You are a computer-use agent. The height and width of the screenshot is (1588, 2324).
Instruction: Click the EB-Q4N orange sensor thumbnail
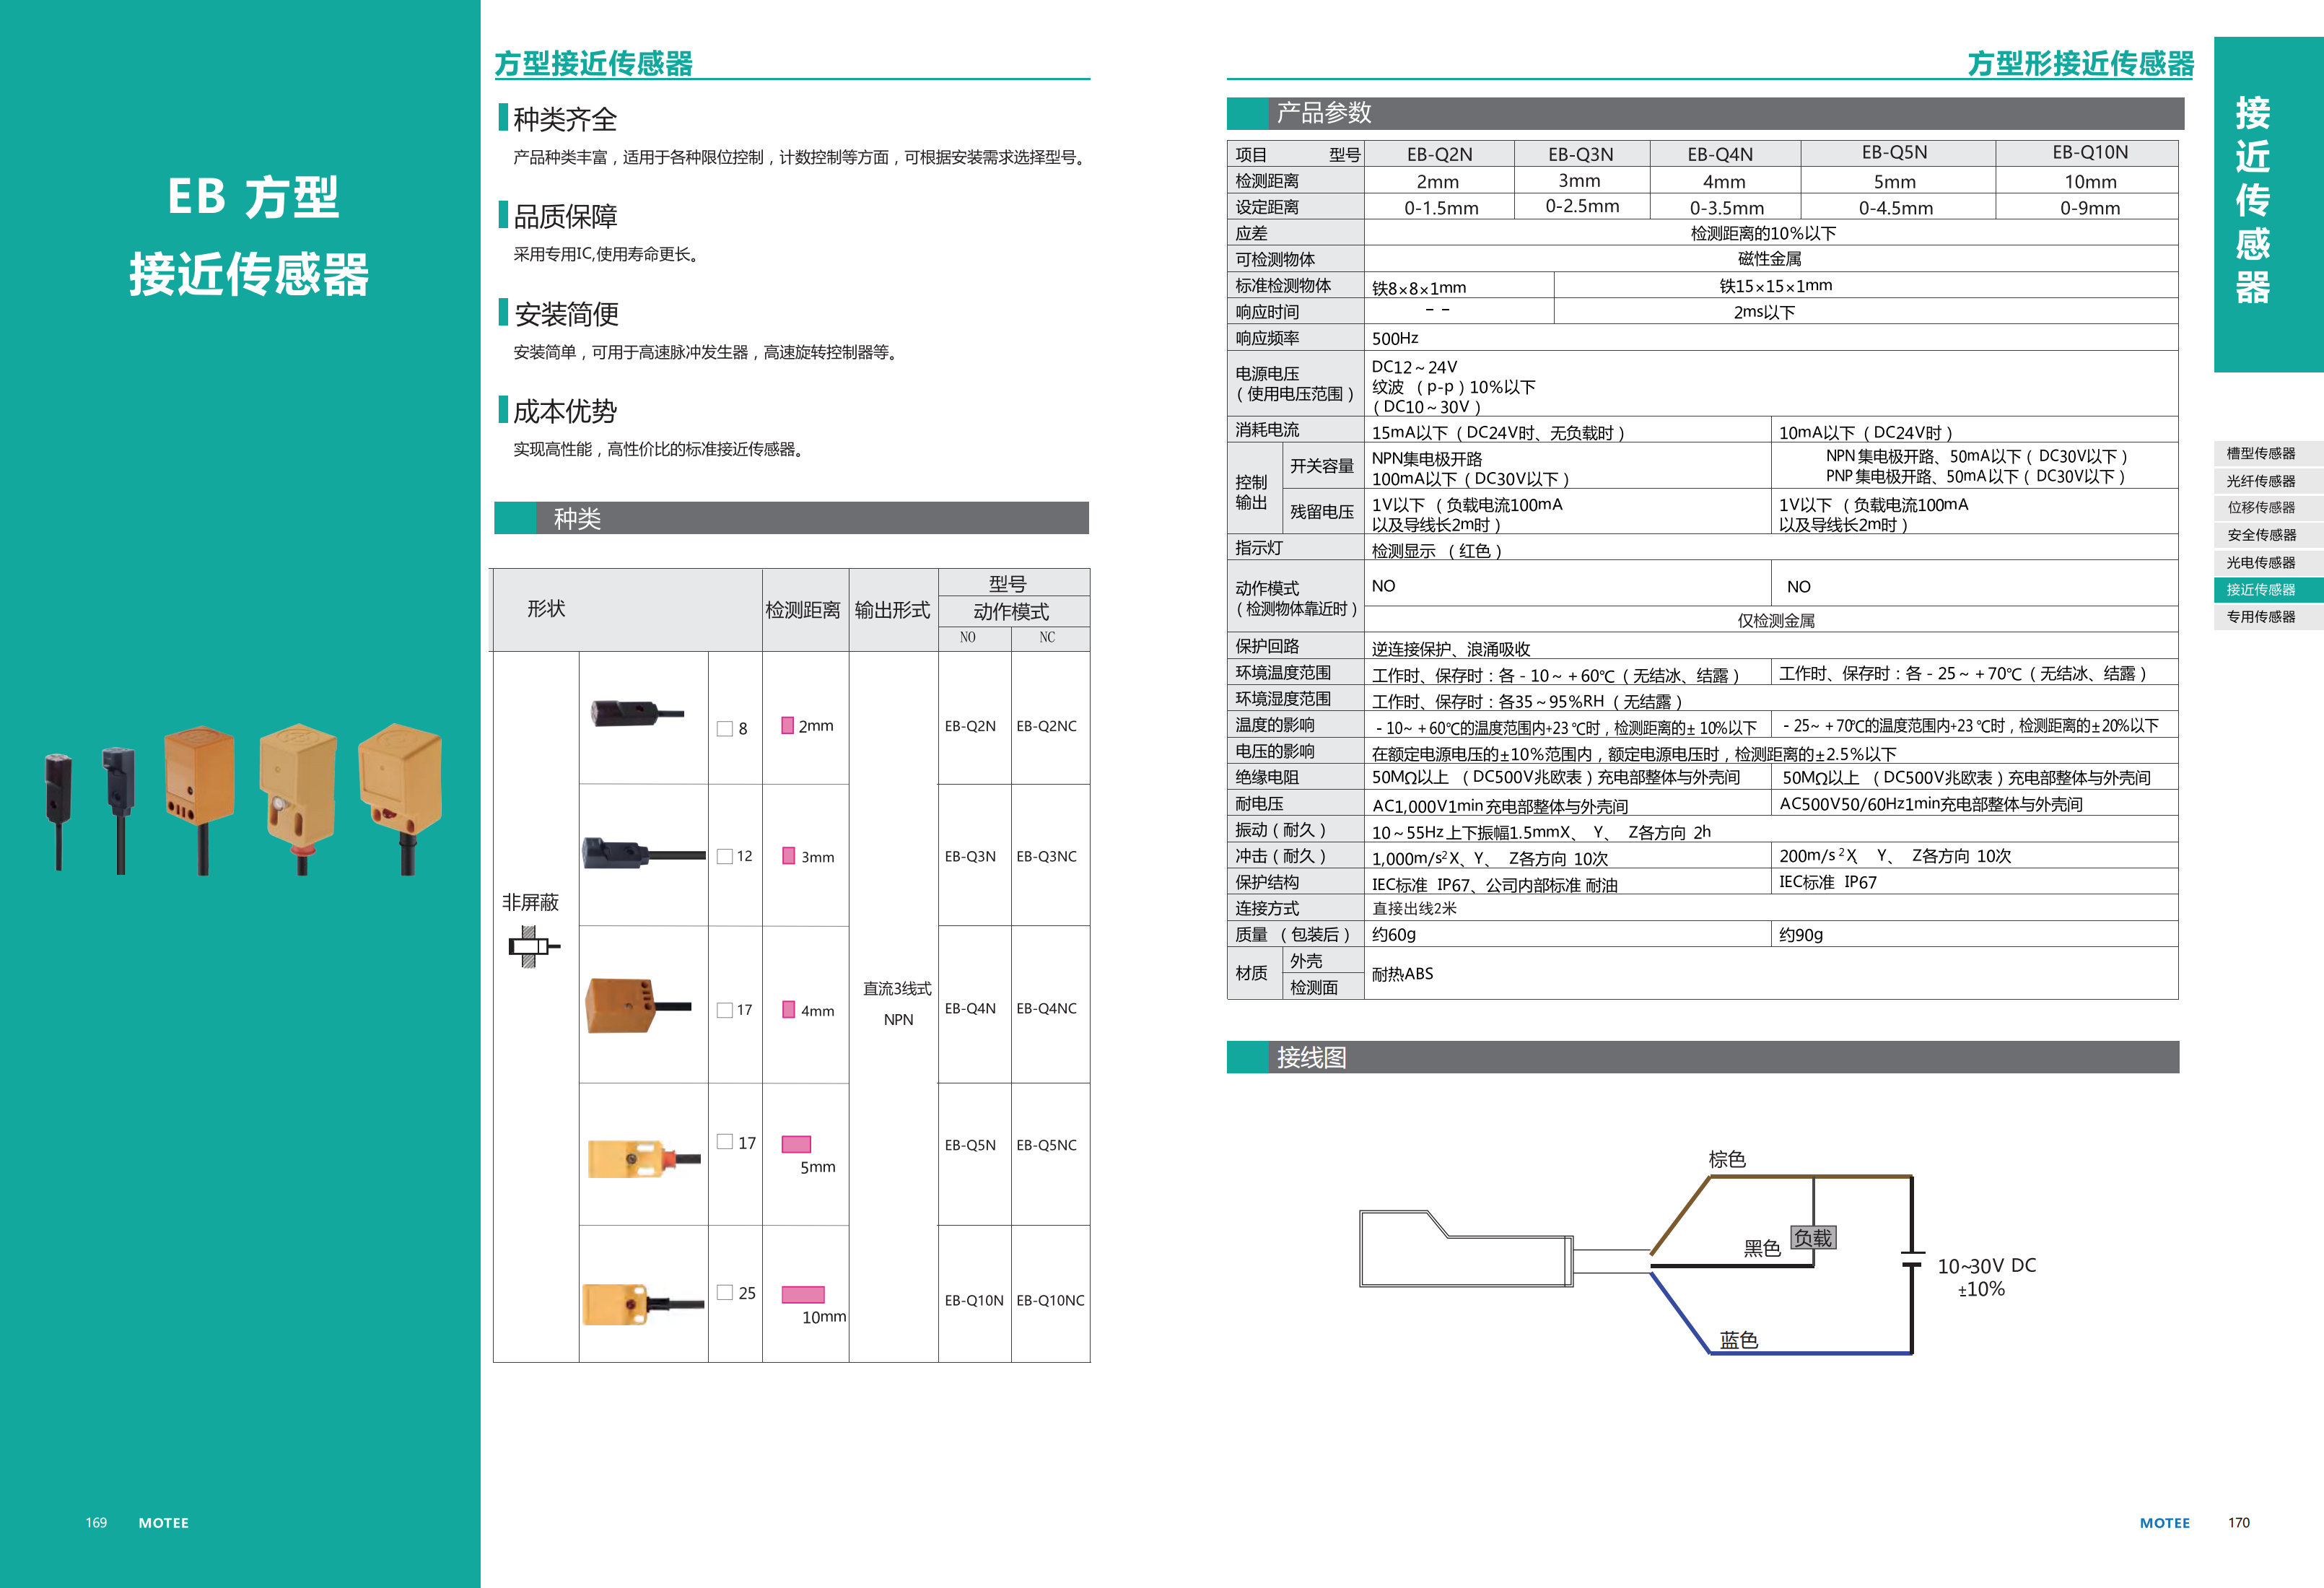coord(637,1006)
